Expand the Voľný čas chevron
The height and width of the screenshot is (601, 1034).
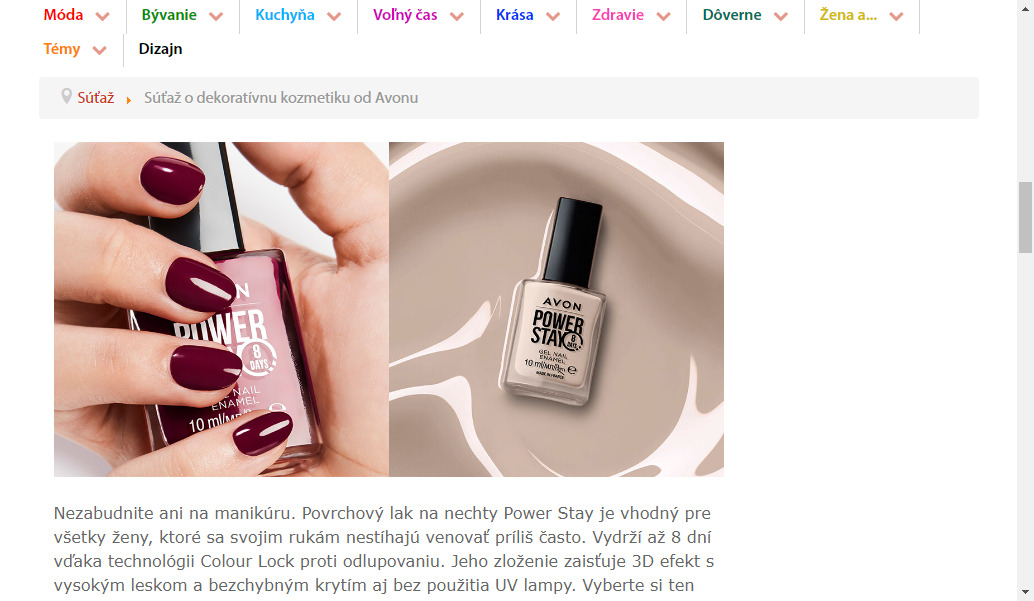[x=456, y=16]
